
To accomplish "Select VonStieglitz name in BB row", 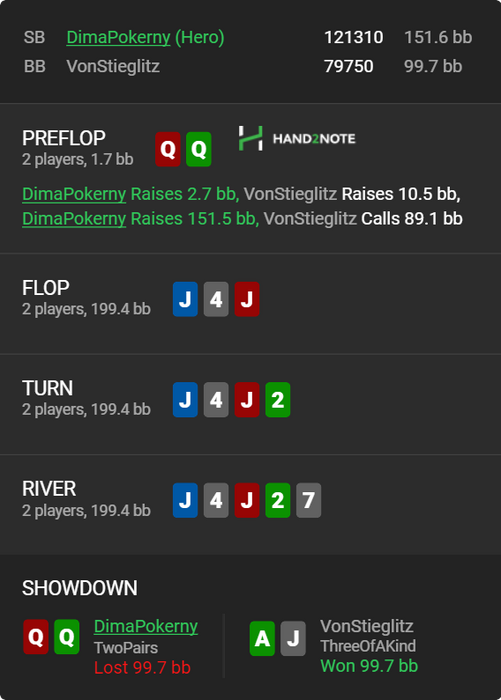I will pyautogui.click(x=113, y=66).
